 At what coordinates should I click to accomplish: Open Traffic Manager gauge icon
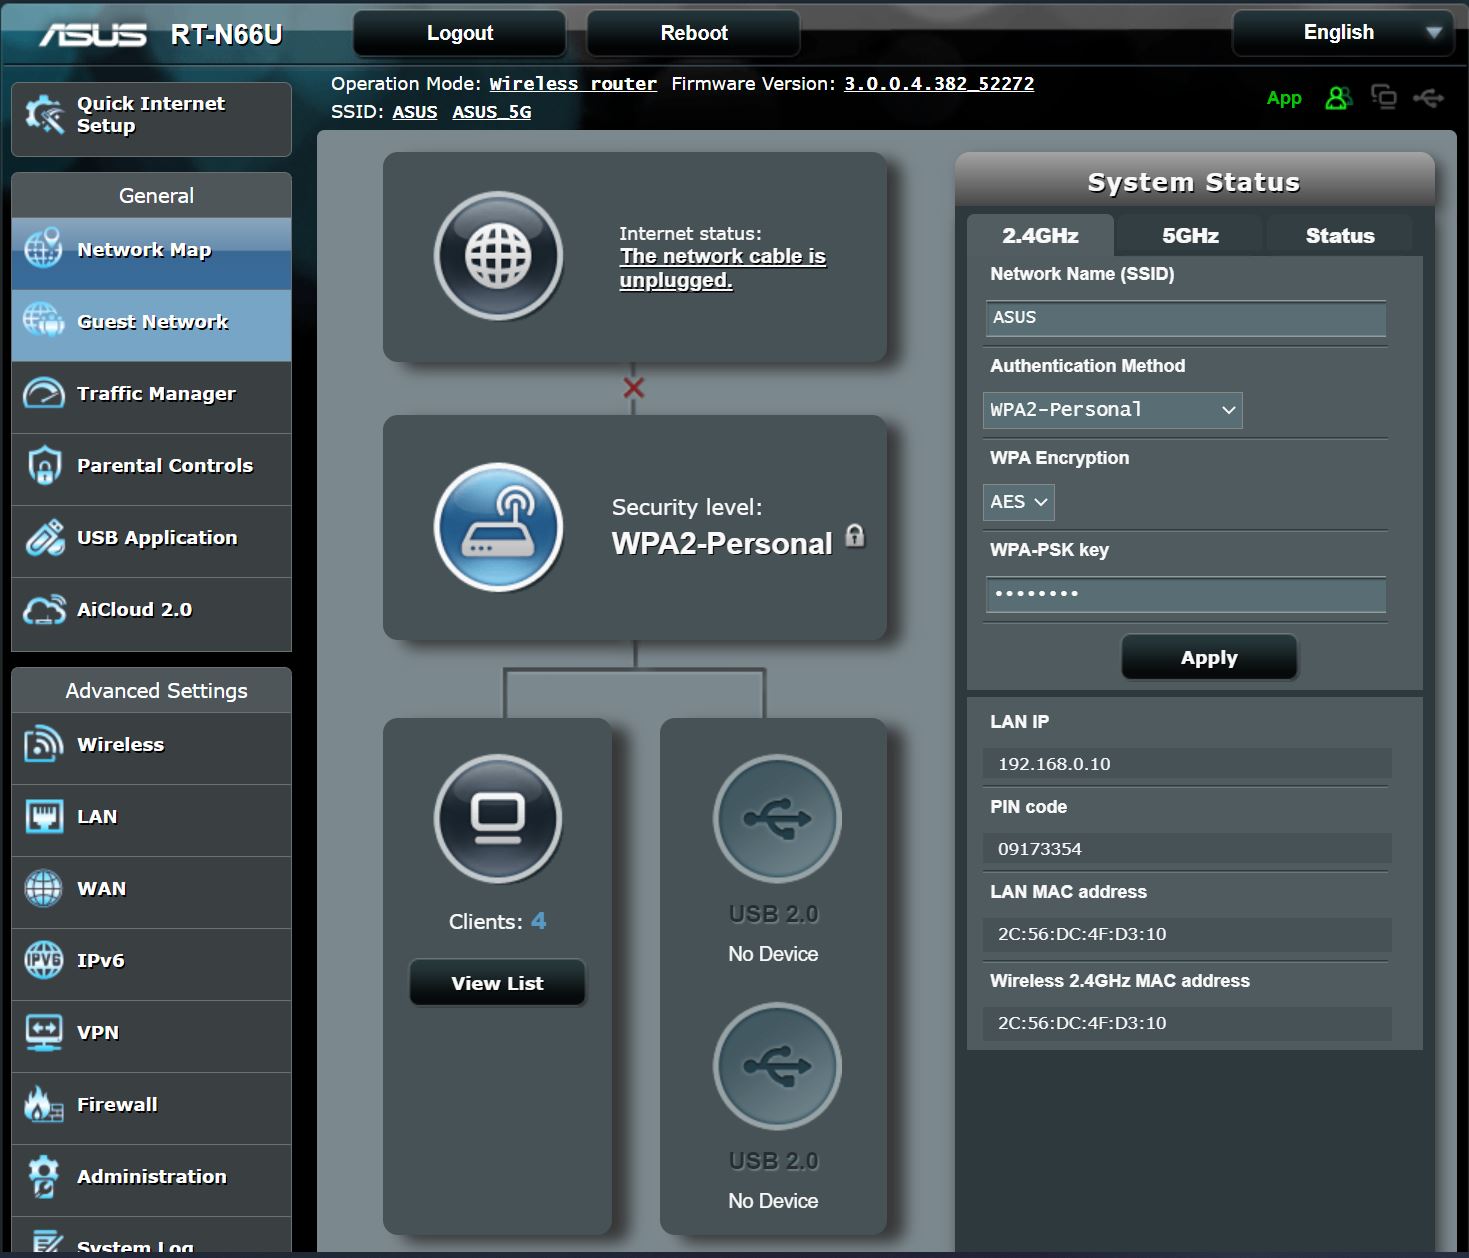click(44, 393)
